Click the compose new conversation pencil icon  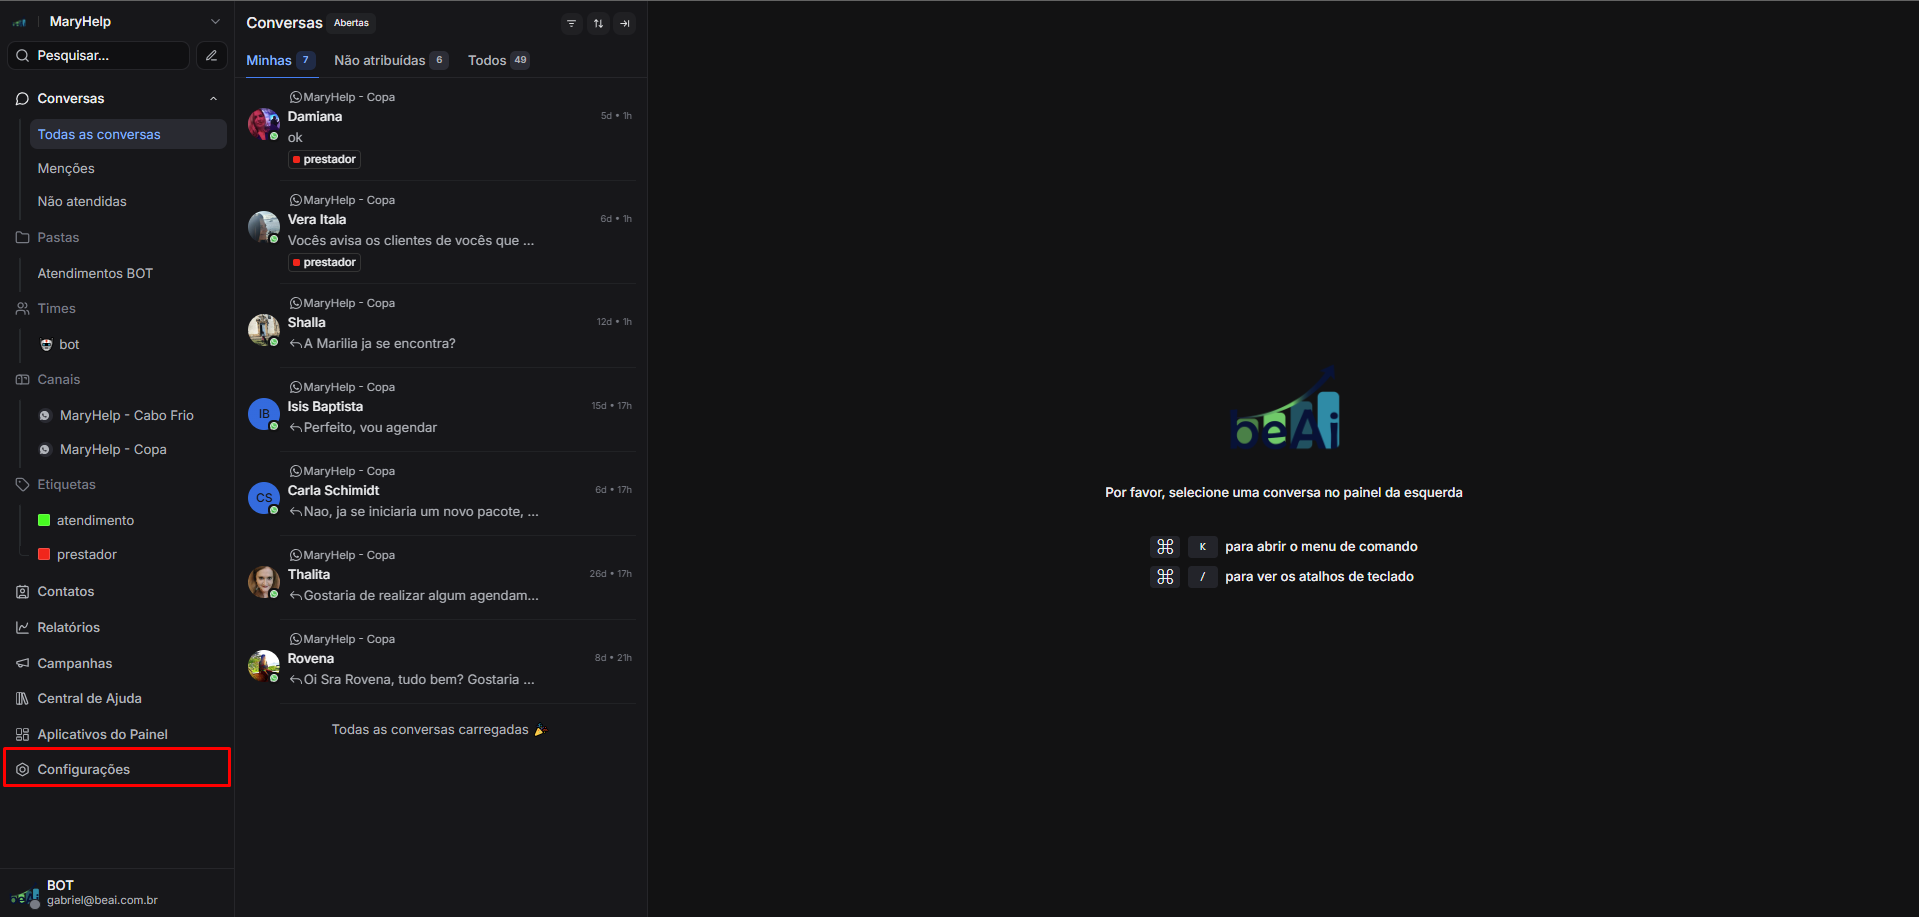point(211,56)
